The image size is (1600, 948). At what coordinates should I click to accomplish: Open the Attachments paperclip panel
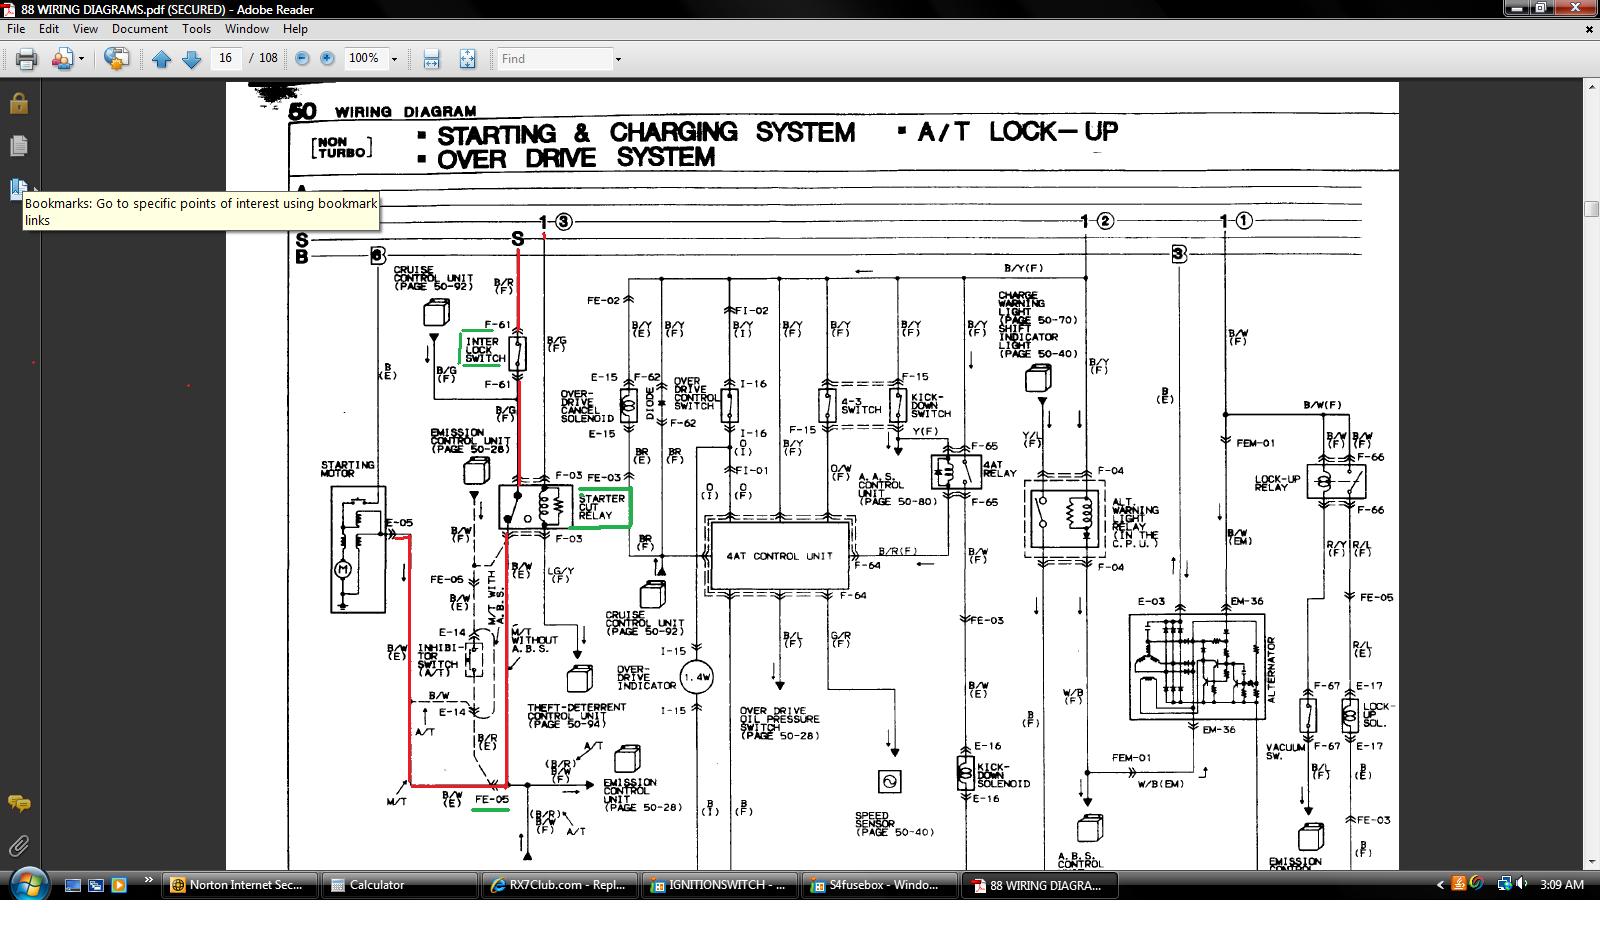click(x=18, y=846)
